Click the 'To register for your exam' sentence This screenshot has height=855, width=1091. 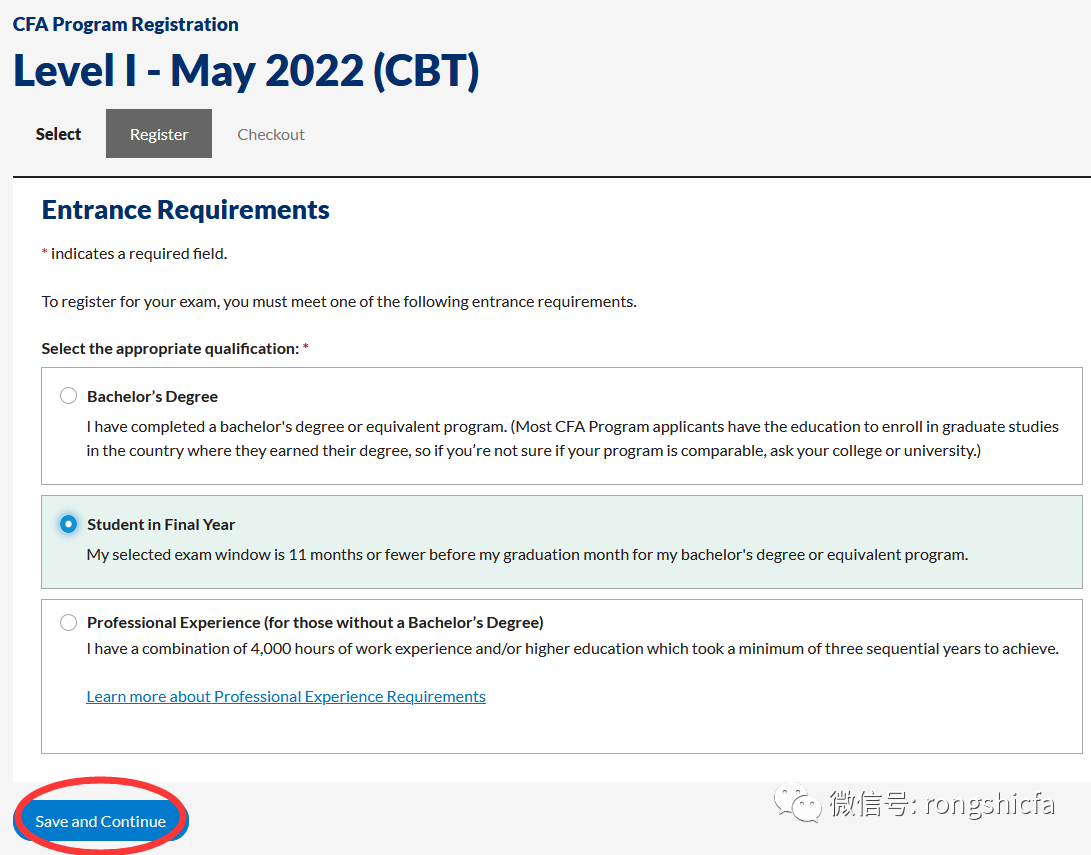click(x=339, y=301)
